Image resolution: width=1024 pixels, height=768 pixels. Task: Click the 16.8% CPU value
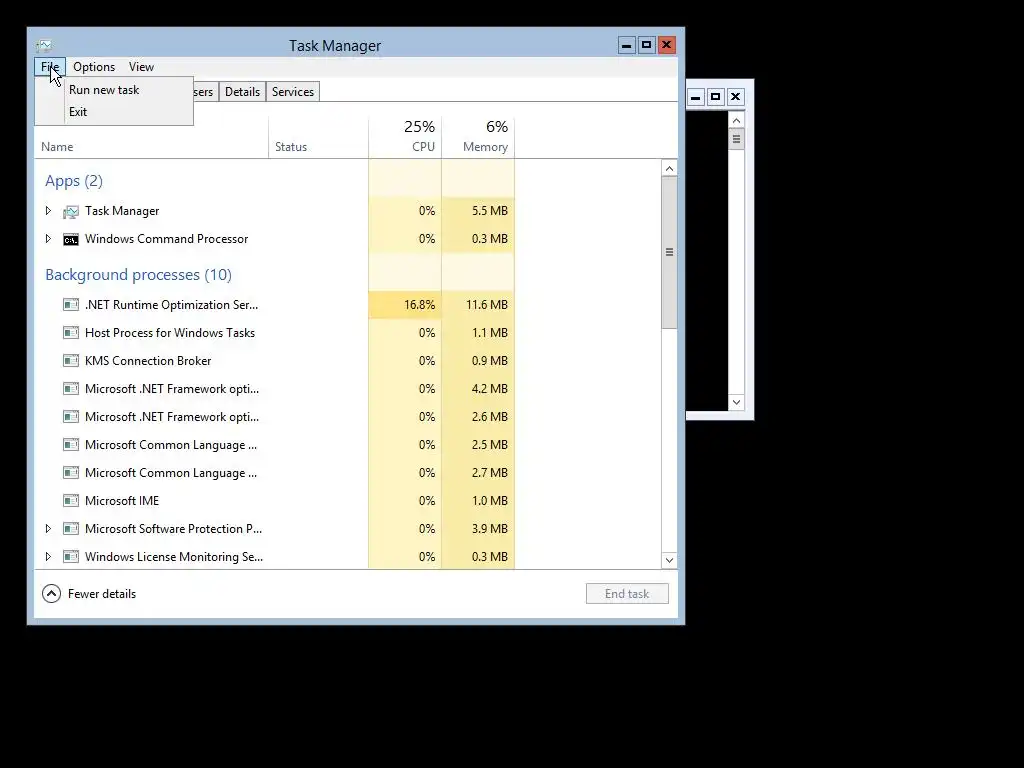point(419,305)
